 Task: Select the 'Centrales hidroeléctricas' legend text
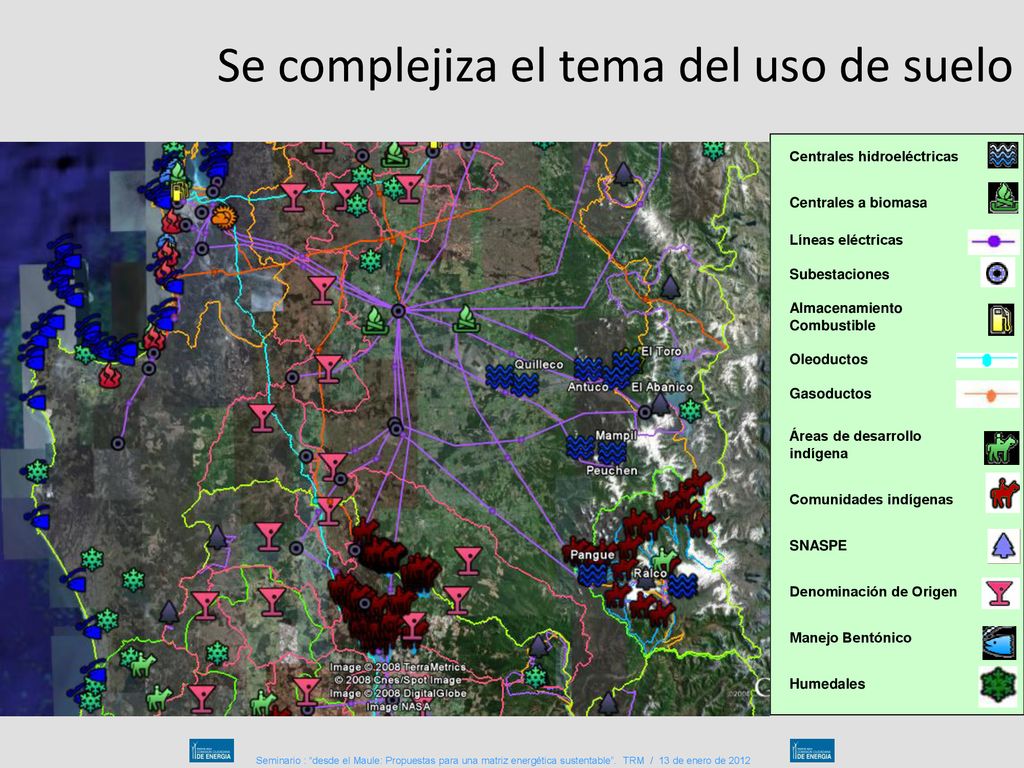(x=873, y=156)
